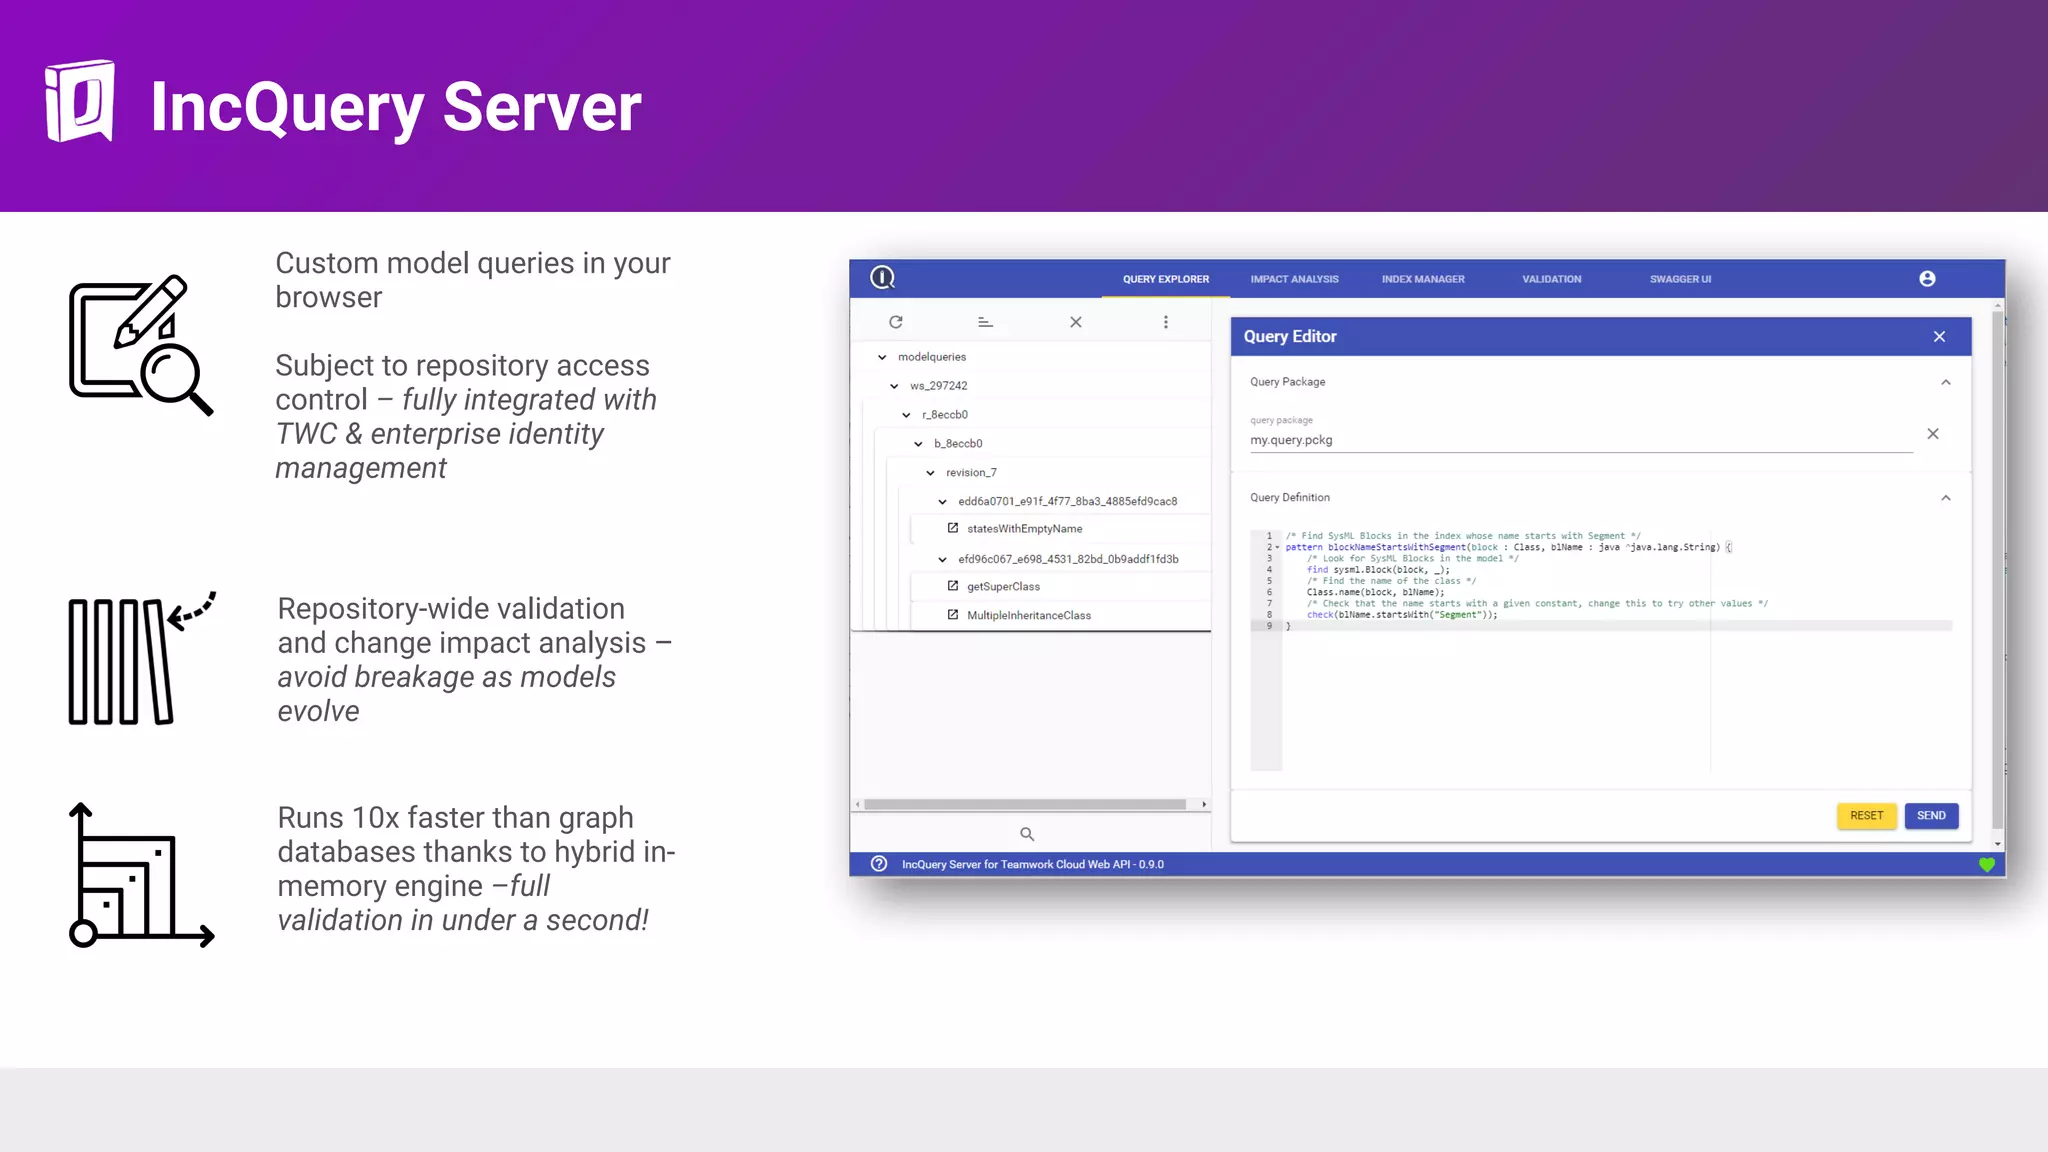This screenshot has height=1152, width=2048.
Task: Refresh the query tree
Action: 896,322
